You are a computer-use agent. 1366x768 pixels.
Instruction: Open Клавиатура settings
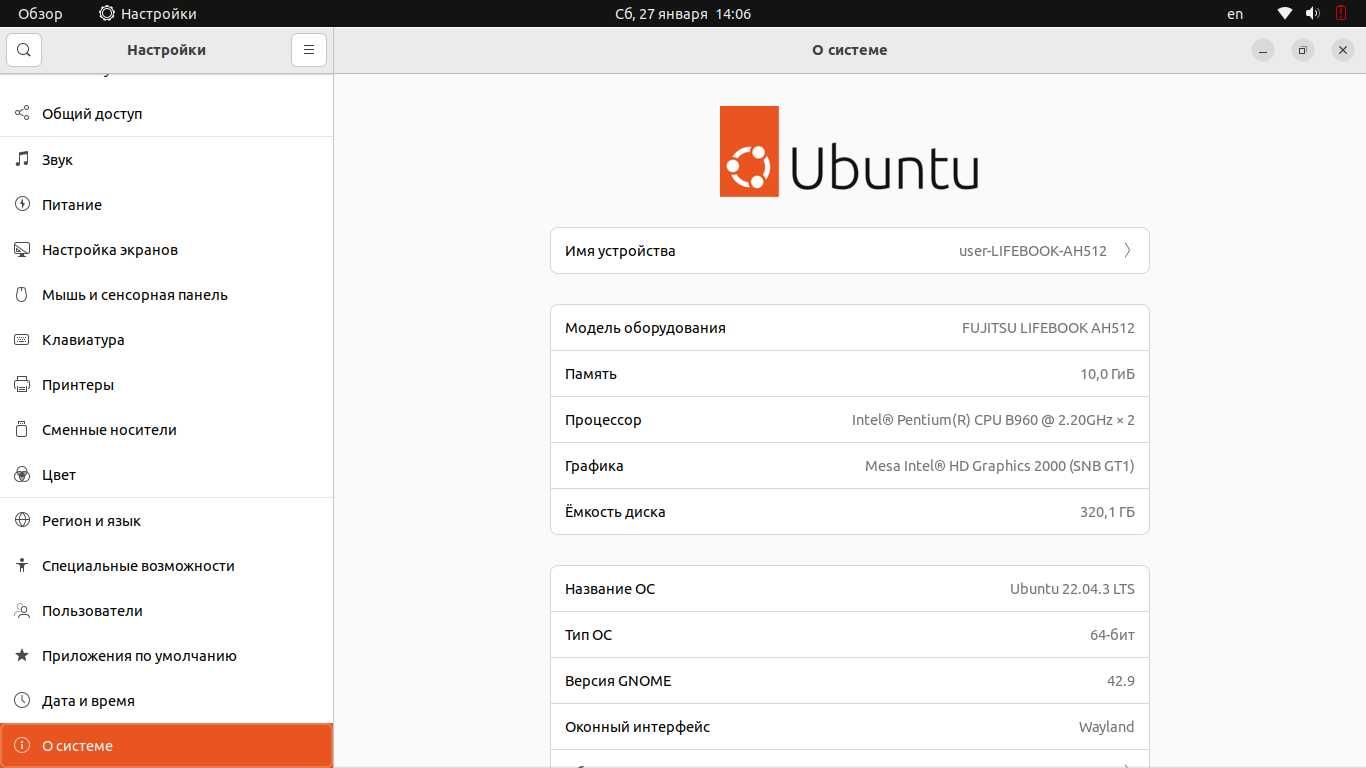pyautogui.click(x=166, y=339)
